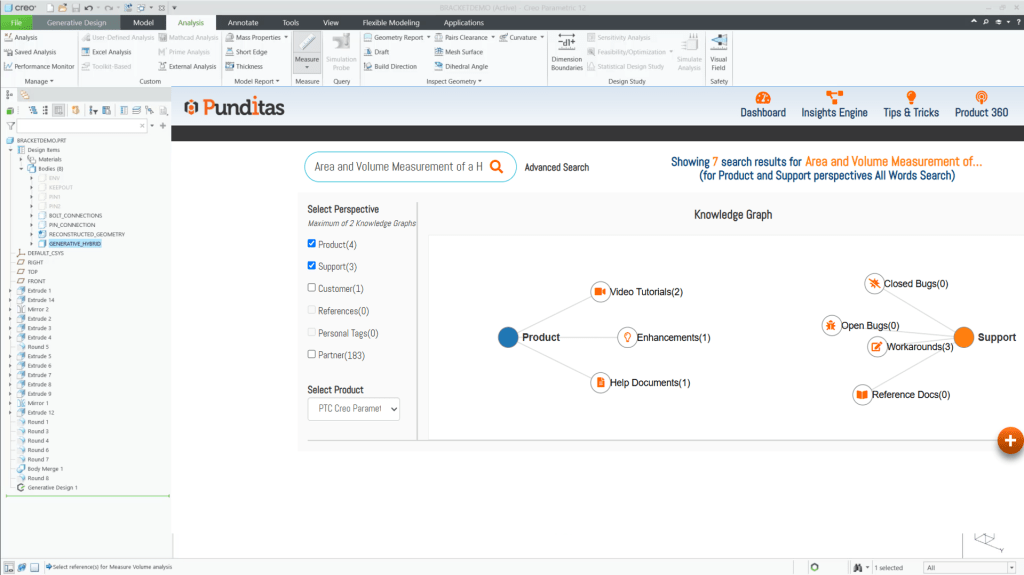Screen dimensions: 1024x575
Task: Uncheck the Support perspective checkbox
Action: pyautogui.click(x=312, y=266)
